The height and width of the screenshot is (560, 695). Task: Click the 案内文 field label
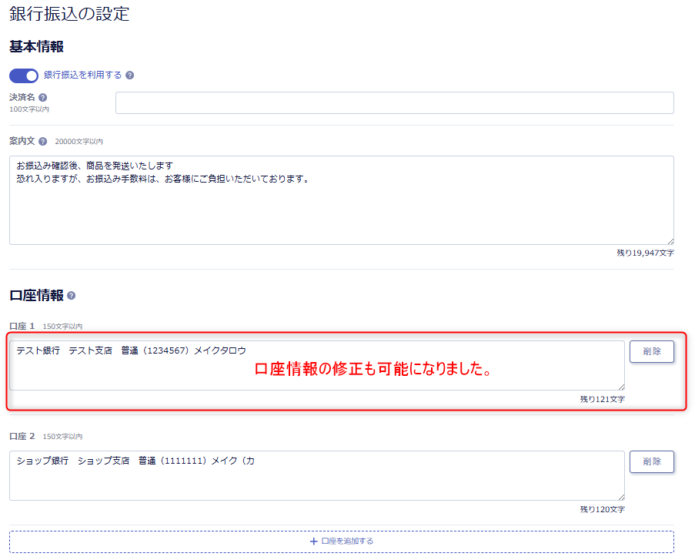pyautogui.click(x=22, y=141)
